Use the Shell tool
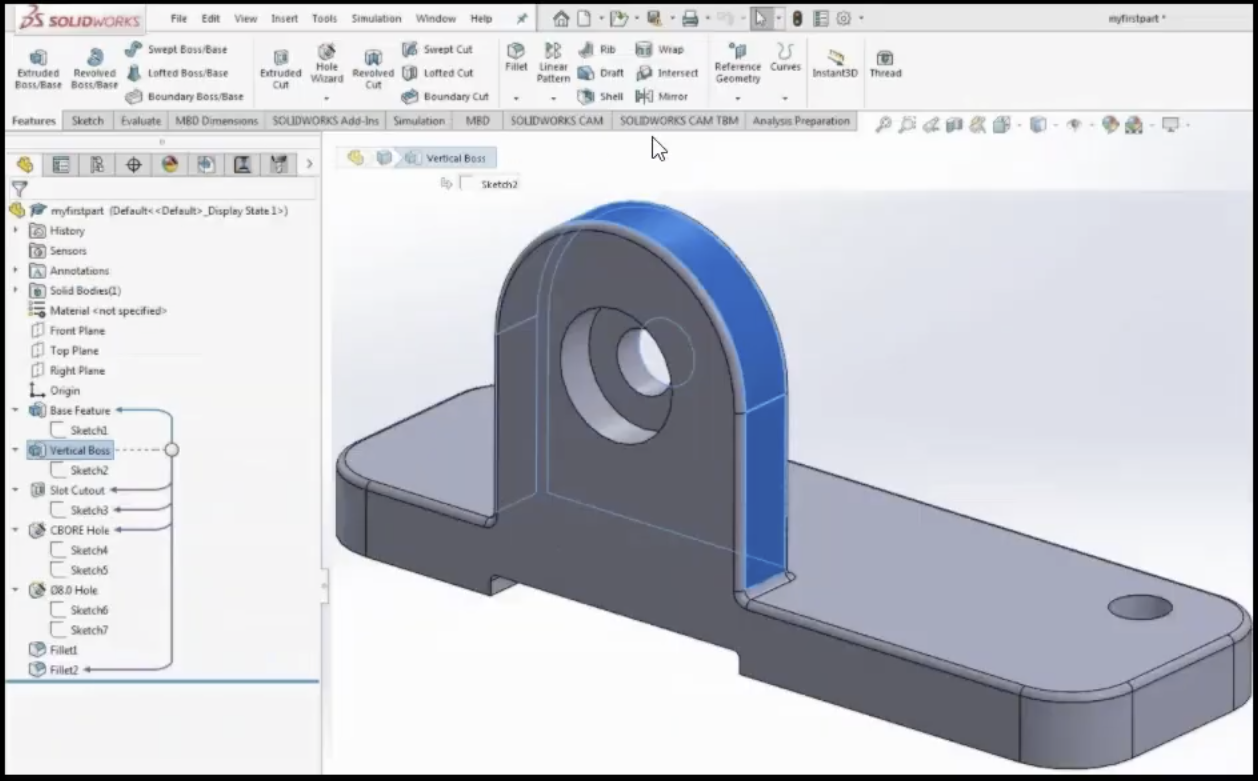1258x781 pixels. click(600, 97)
